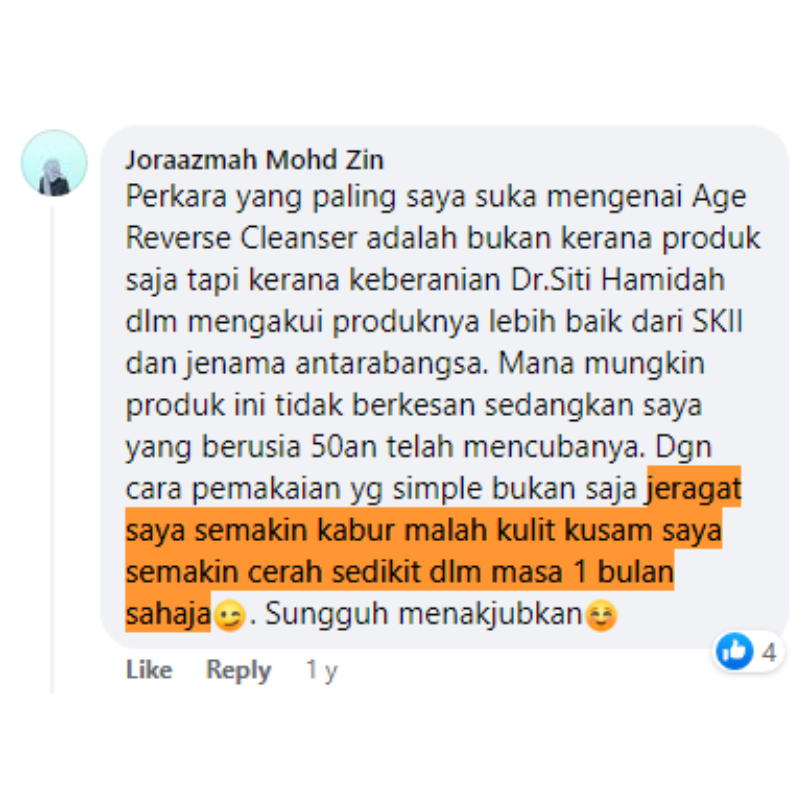Open the Joraazmah Mohd Zin name link
Viewport: 810px width, 810px height.
click(x=255, y=159)
